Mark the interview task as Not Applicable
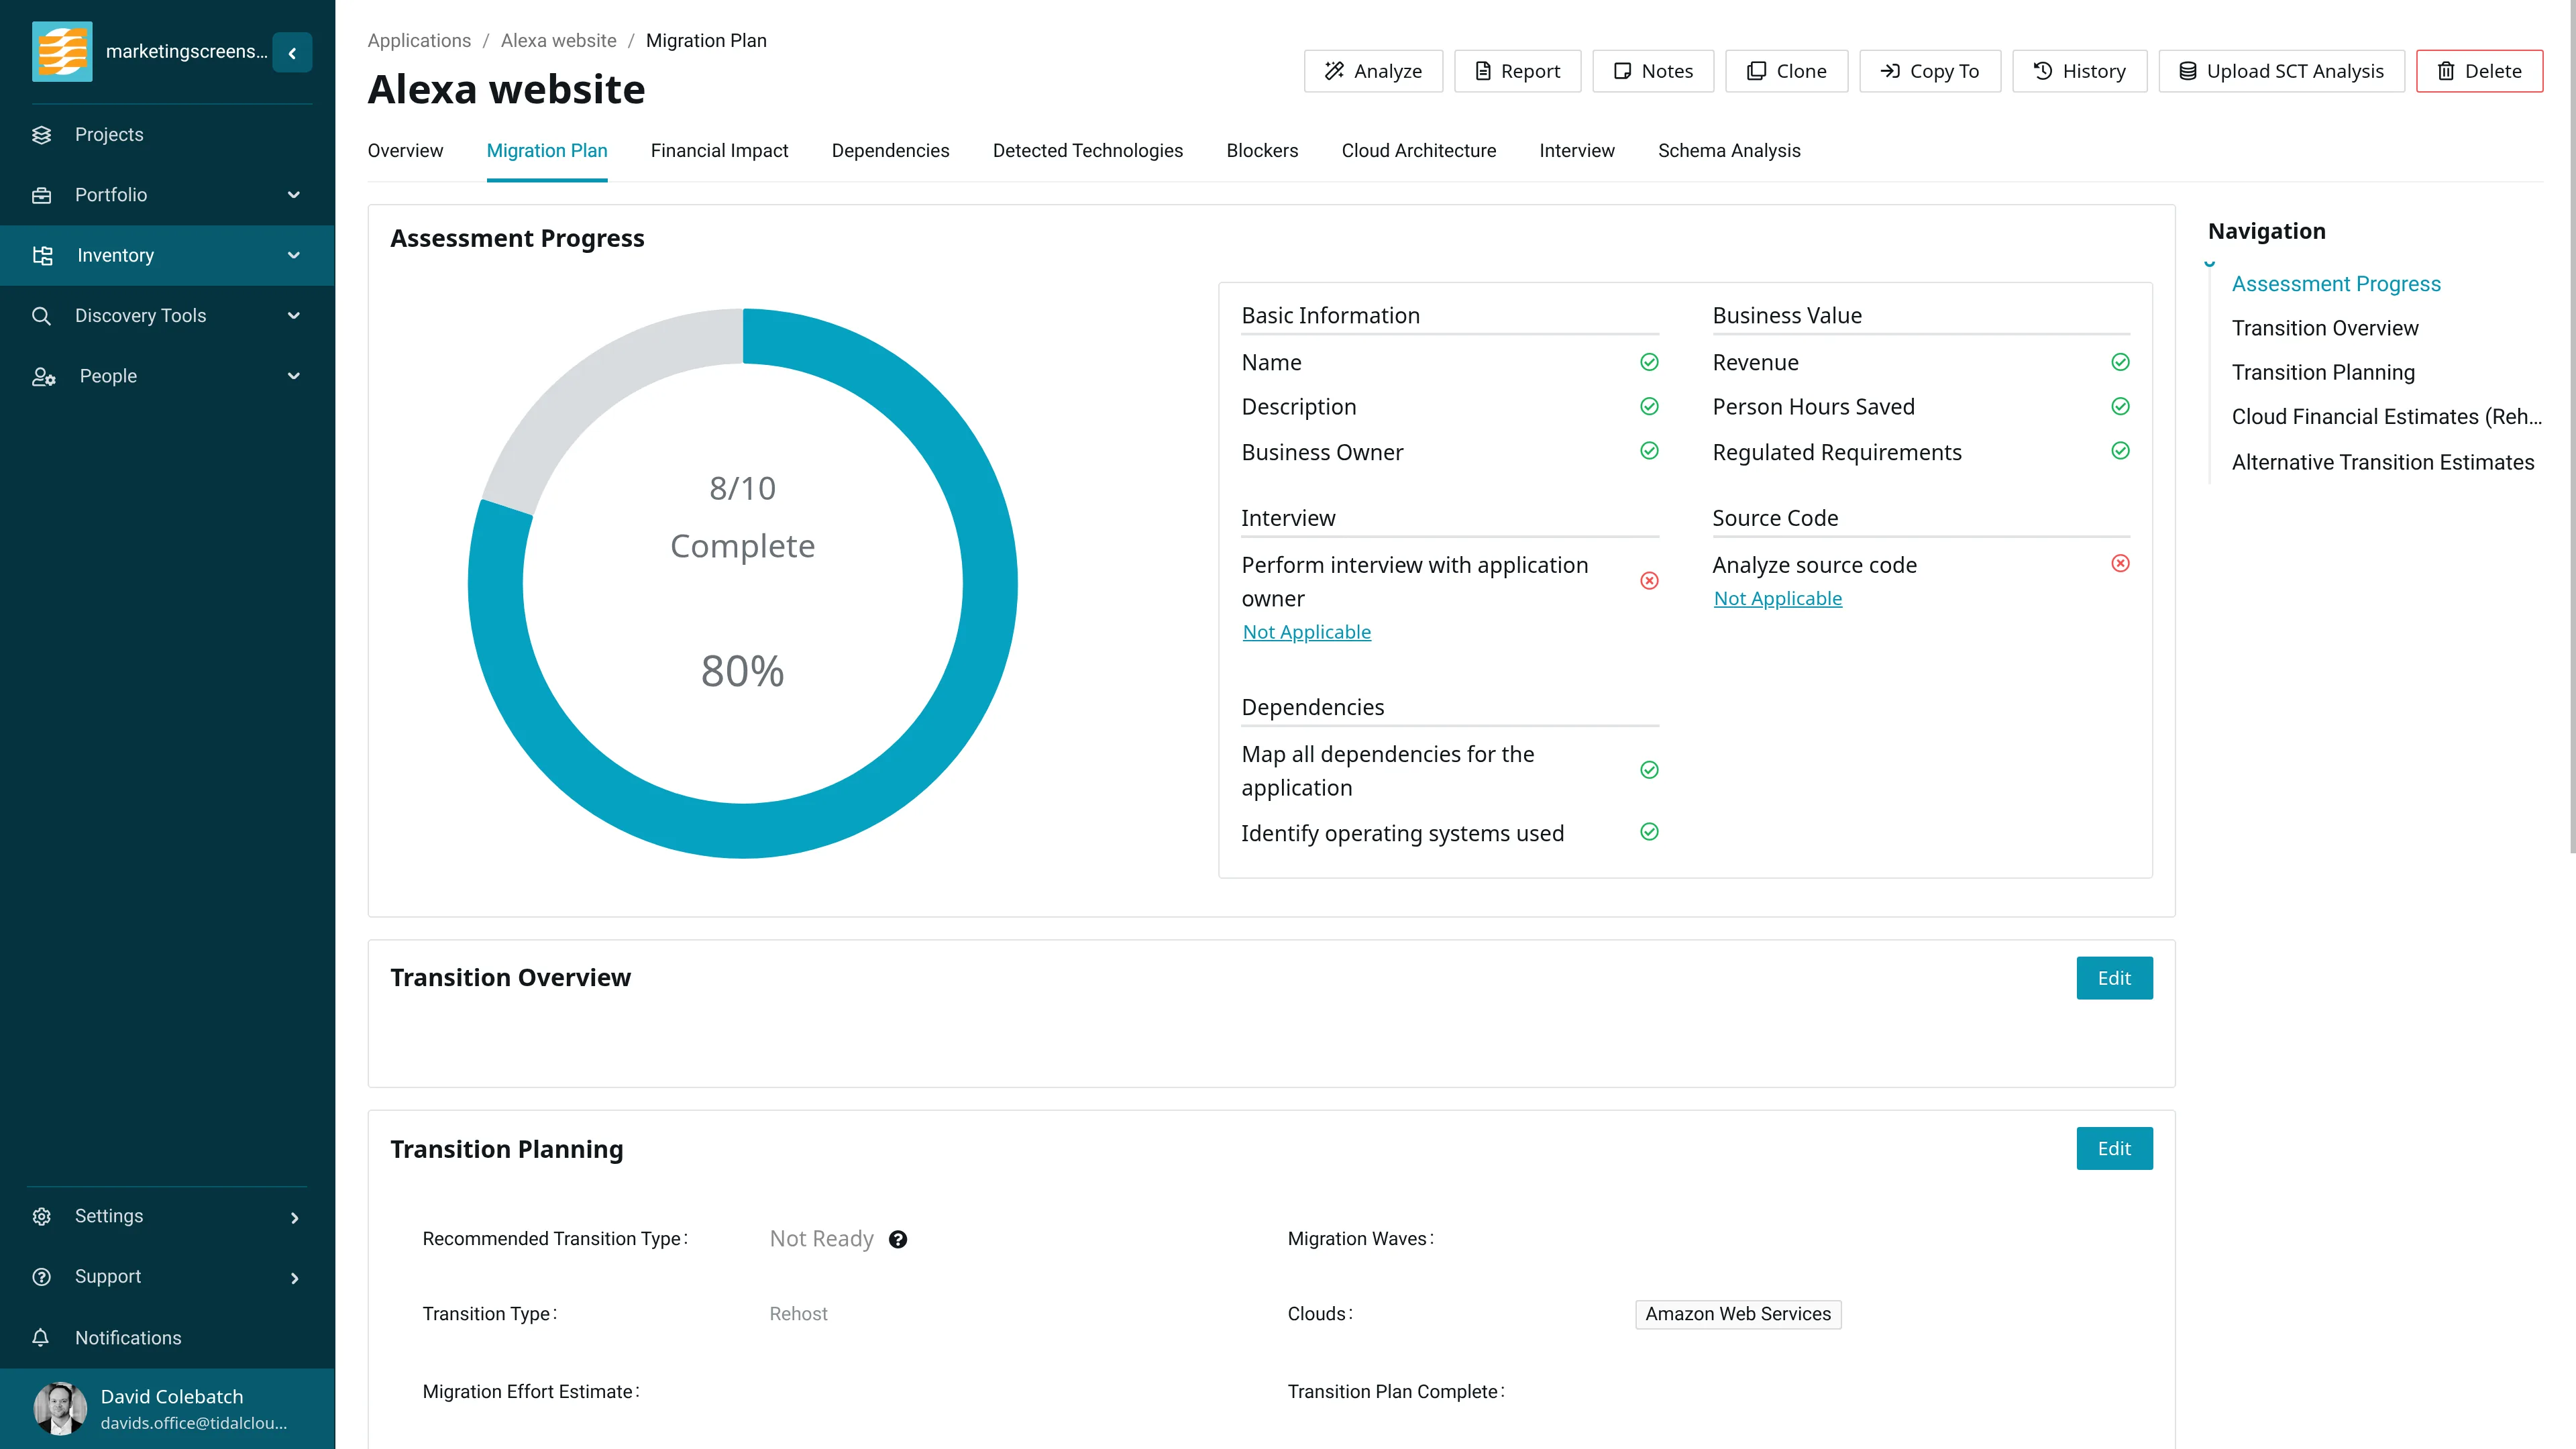The height and width of the screenshot is (1449, 2576). click(x=1306, y=633)
